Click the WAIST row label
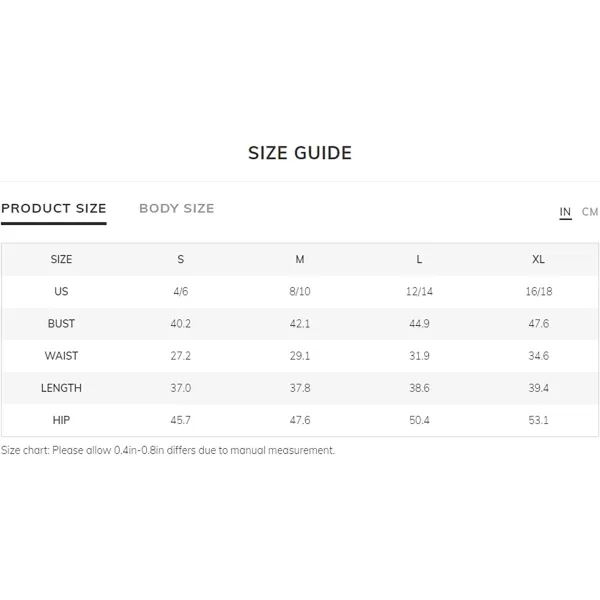This screenshot has height=600, width=600. click(61, 356)
